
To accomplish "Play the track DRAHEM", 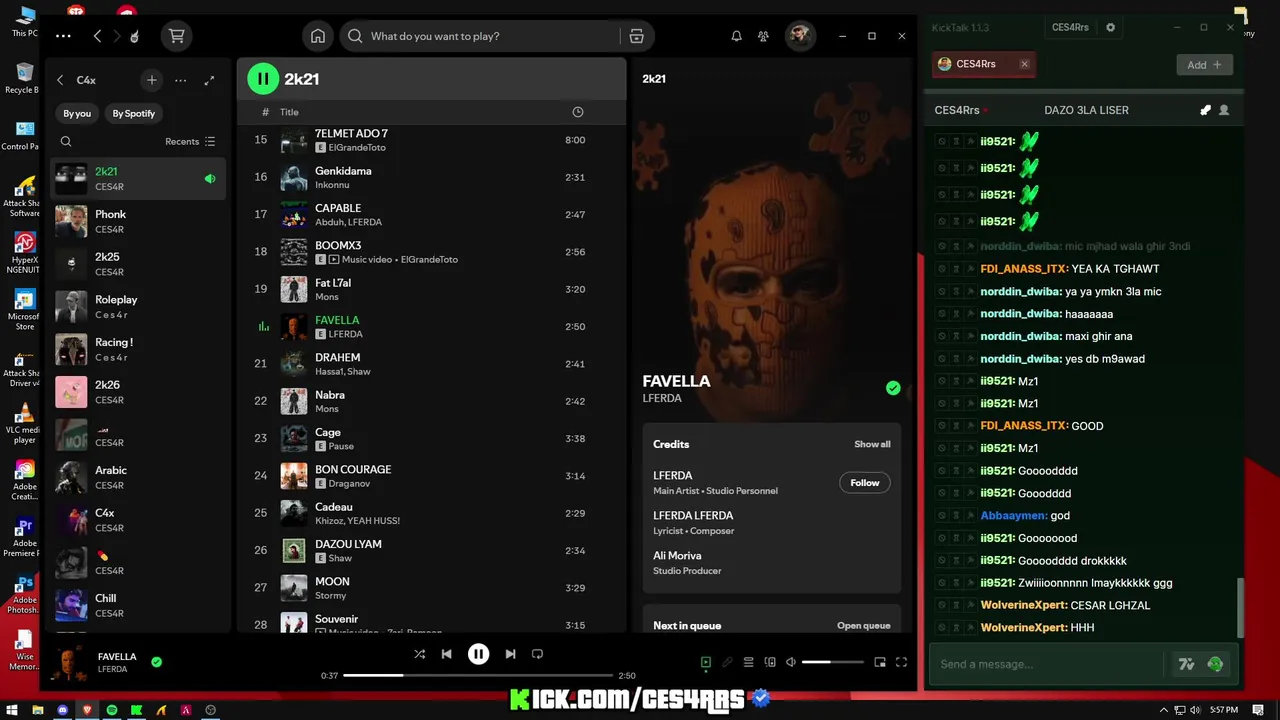I will 430,364.
